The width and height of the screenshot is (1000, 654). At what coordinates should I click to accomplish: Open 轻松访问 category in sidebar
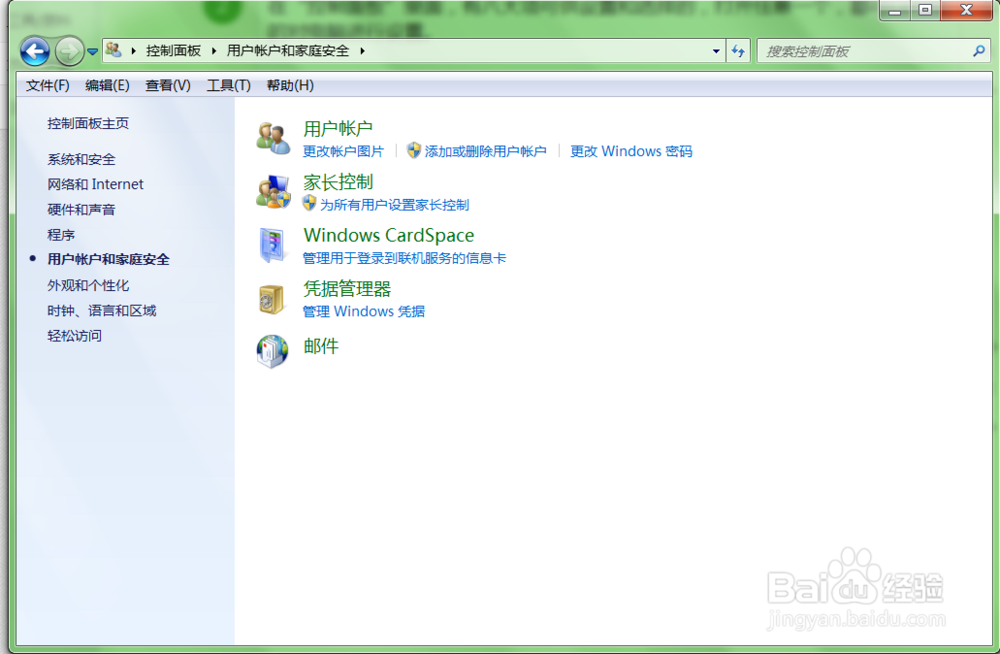click(74, 336)
